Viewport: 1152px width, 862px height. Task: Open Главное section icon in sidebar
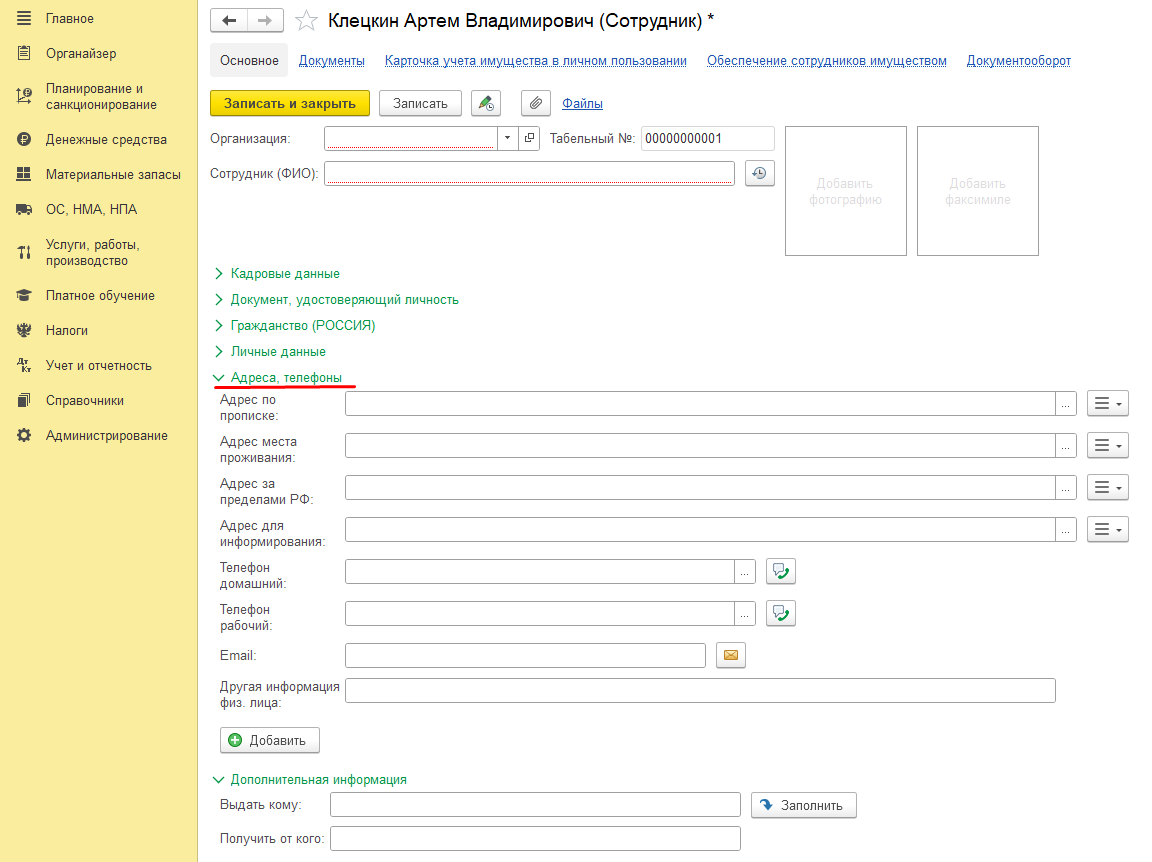24,18
